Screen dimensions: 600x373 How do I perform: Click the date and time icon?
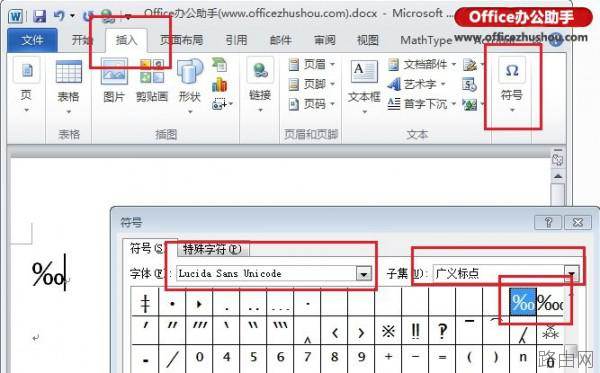pyautogui.click(x=469, y=84)
